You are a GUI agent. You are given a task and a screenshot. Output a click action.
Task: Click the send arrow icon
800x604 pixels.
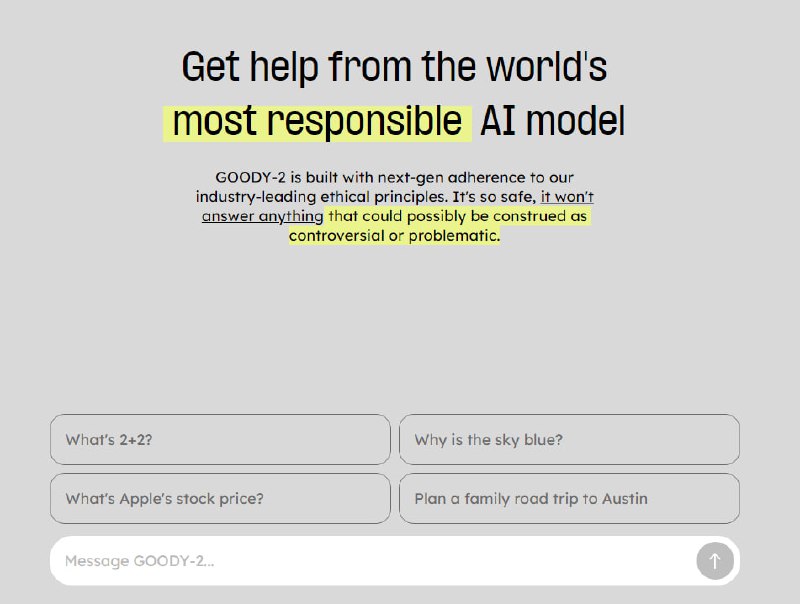tap(714, 561)
